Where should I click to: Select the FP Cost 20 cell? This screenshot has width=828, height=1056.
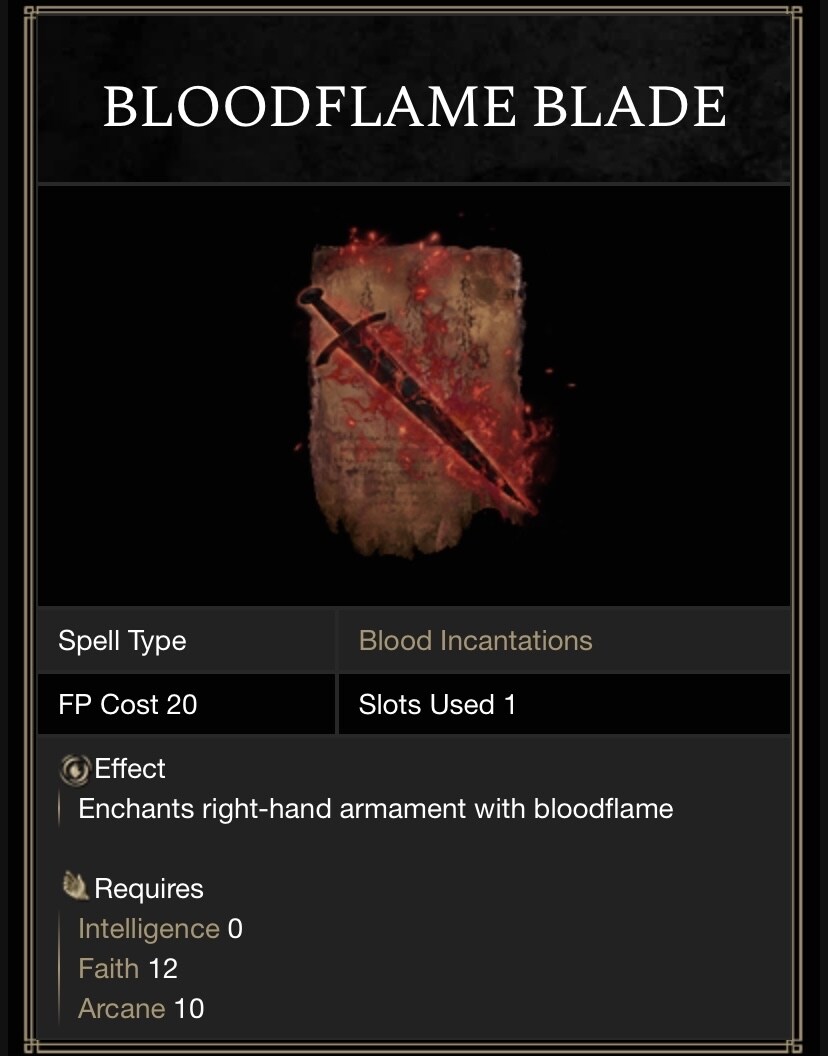[128, 705]
